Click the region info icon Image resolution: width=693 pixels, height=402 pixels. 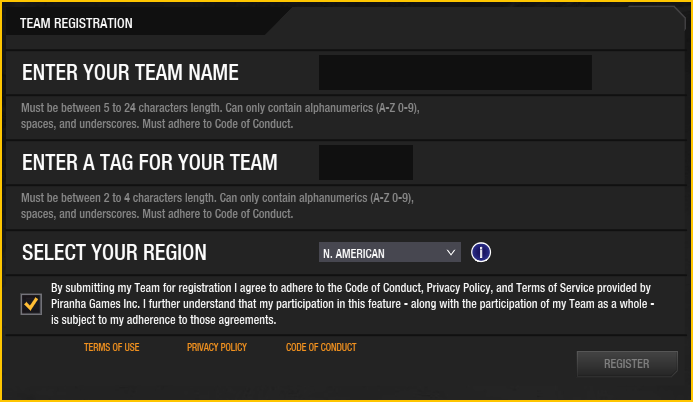482,253
